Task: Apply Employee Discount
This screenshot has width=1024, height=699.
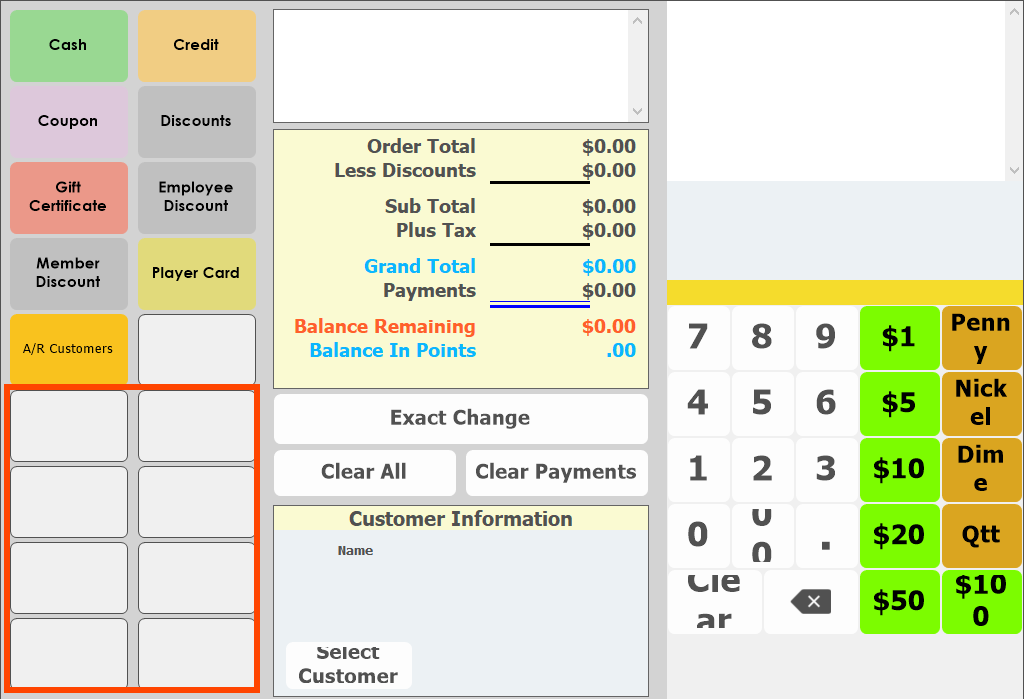Action: point(196,197)
